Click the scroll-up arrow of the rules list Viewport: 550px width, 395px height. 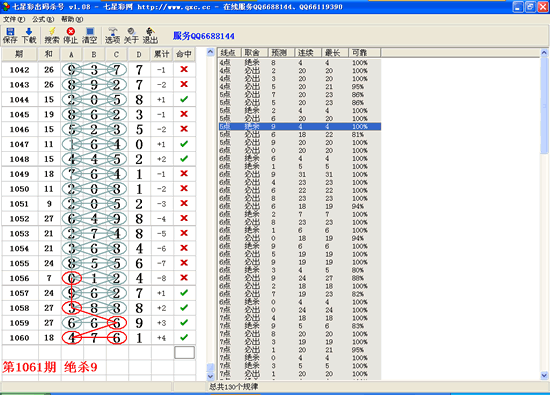tap(544, 53)
